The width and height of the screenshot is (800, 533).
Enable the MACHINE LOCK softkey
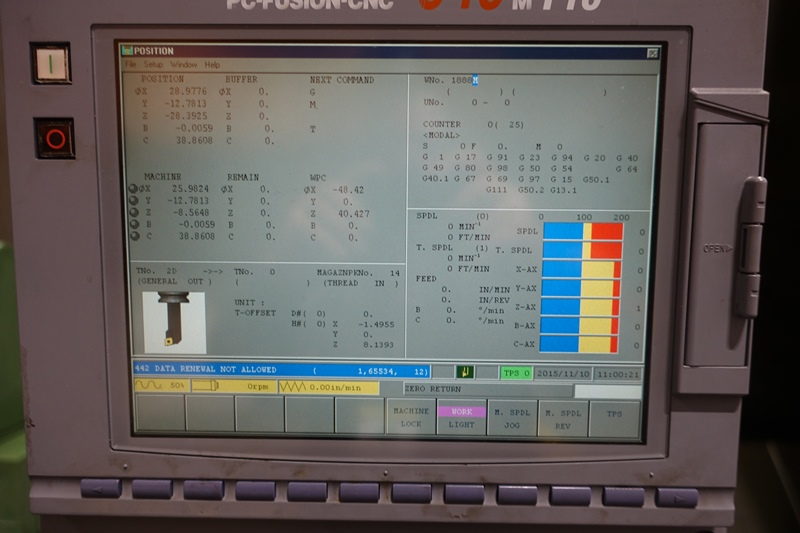pyautogui.click(x=410, y=417)
